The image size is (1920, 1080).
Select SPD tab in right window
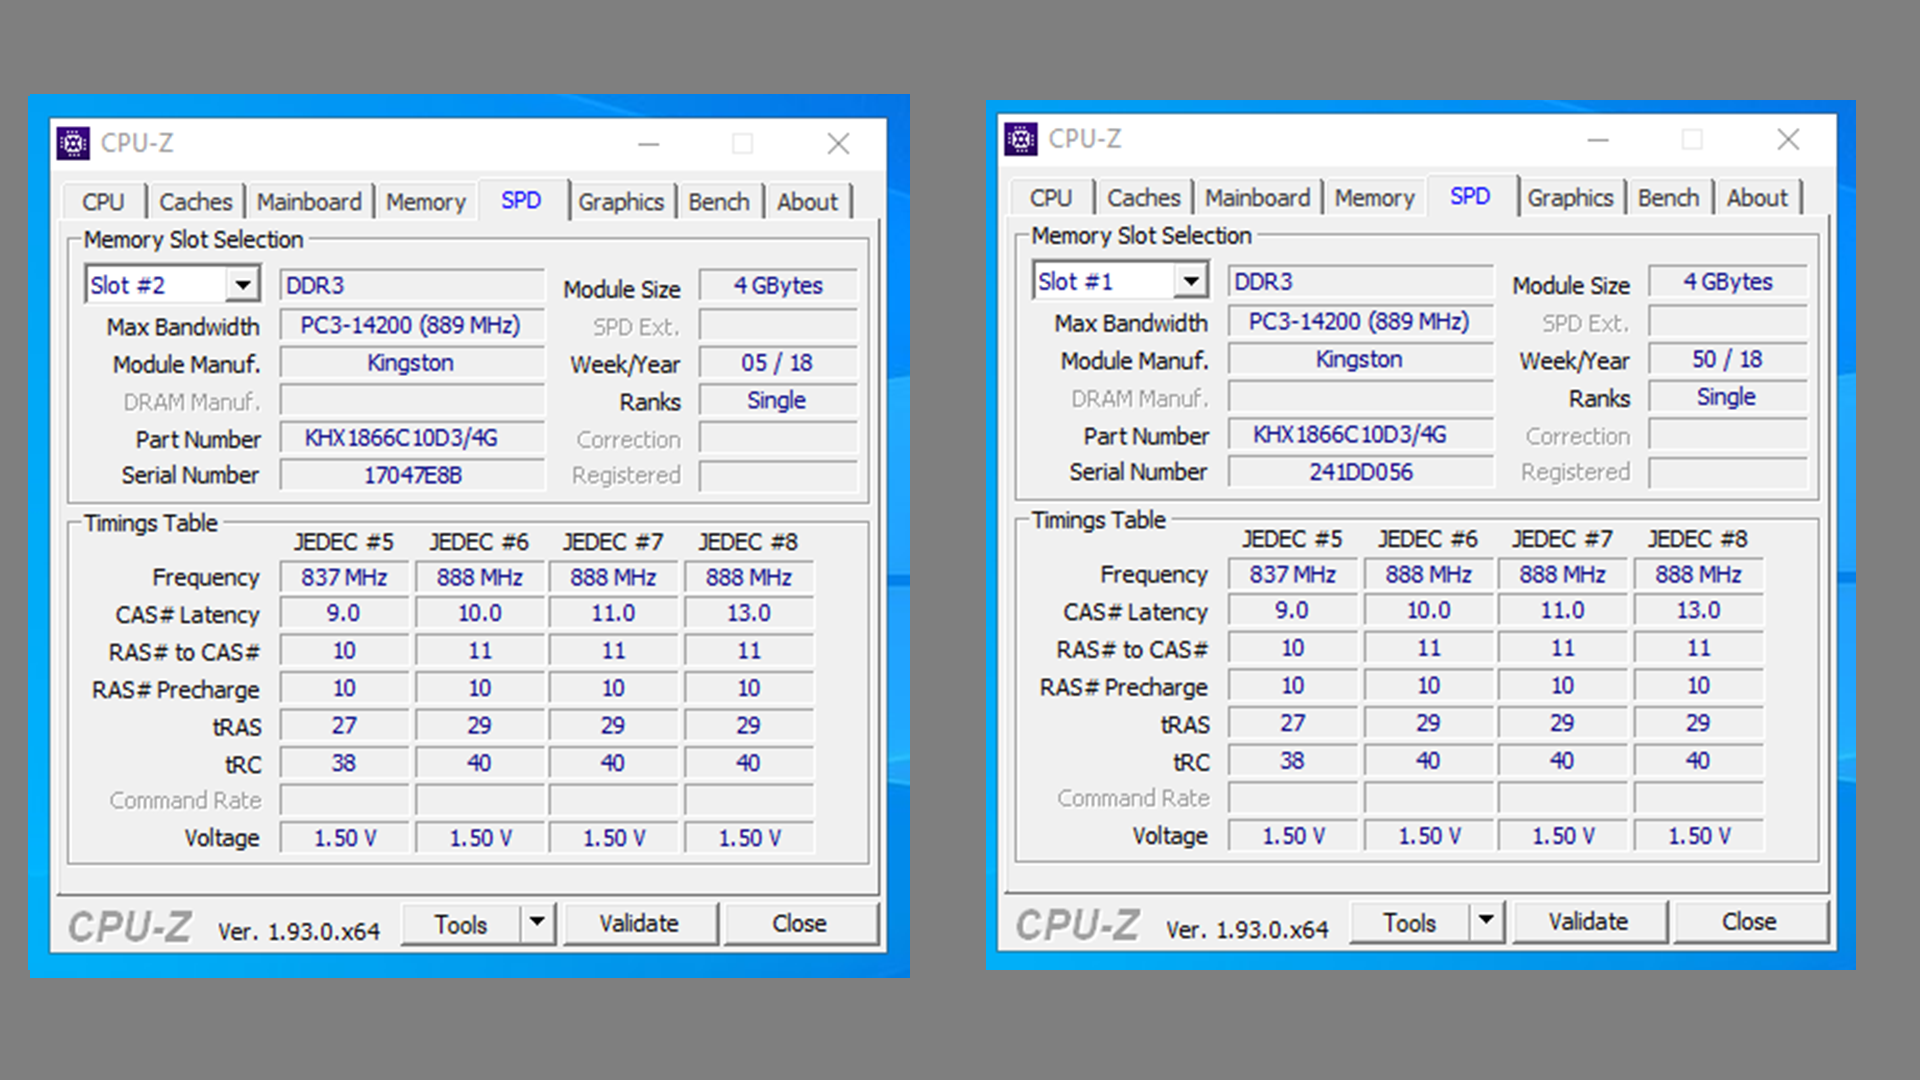point(1470,195)
